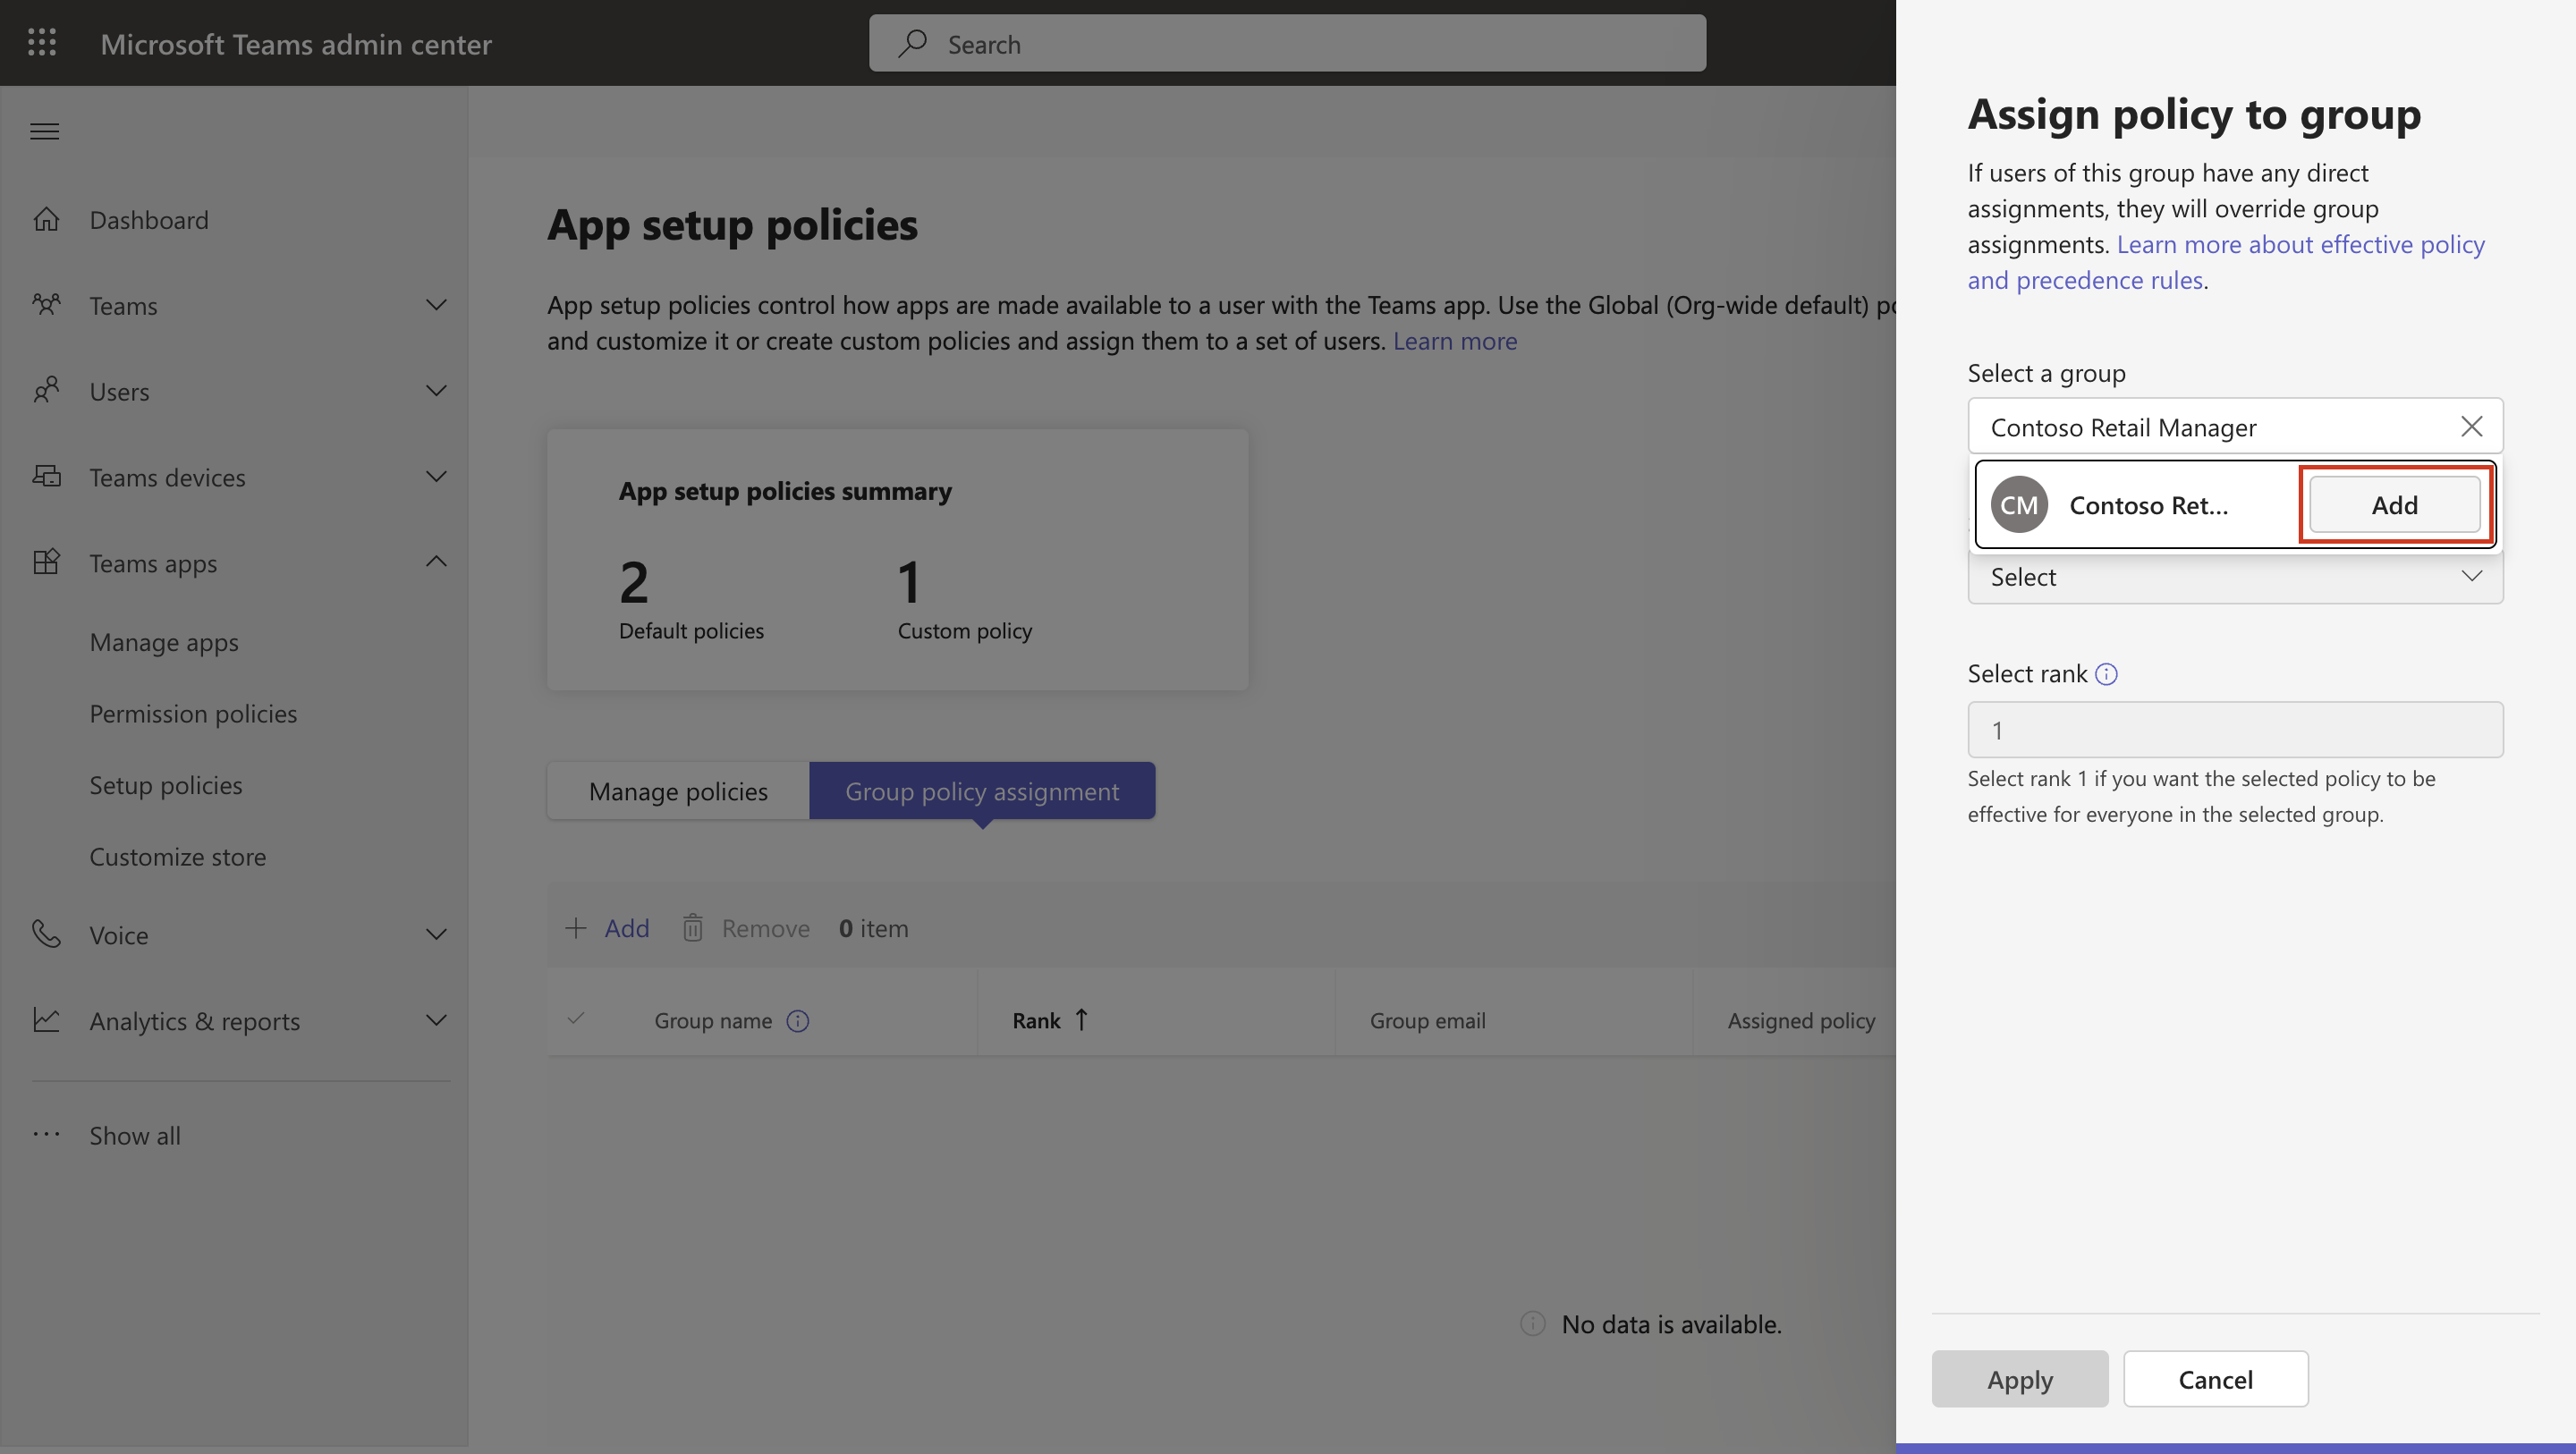The image size is (2576, 1454).
Task: Click the Apply button
Action: 2020,1379
